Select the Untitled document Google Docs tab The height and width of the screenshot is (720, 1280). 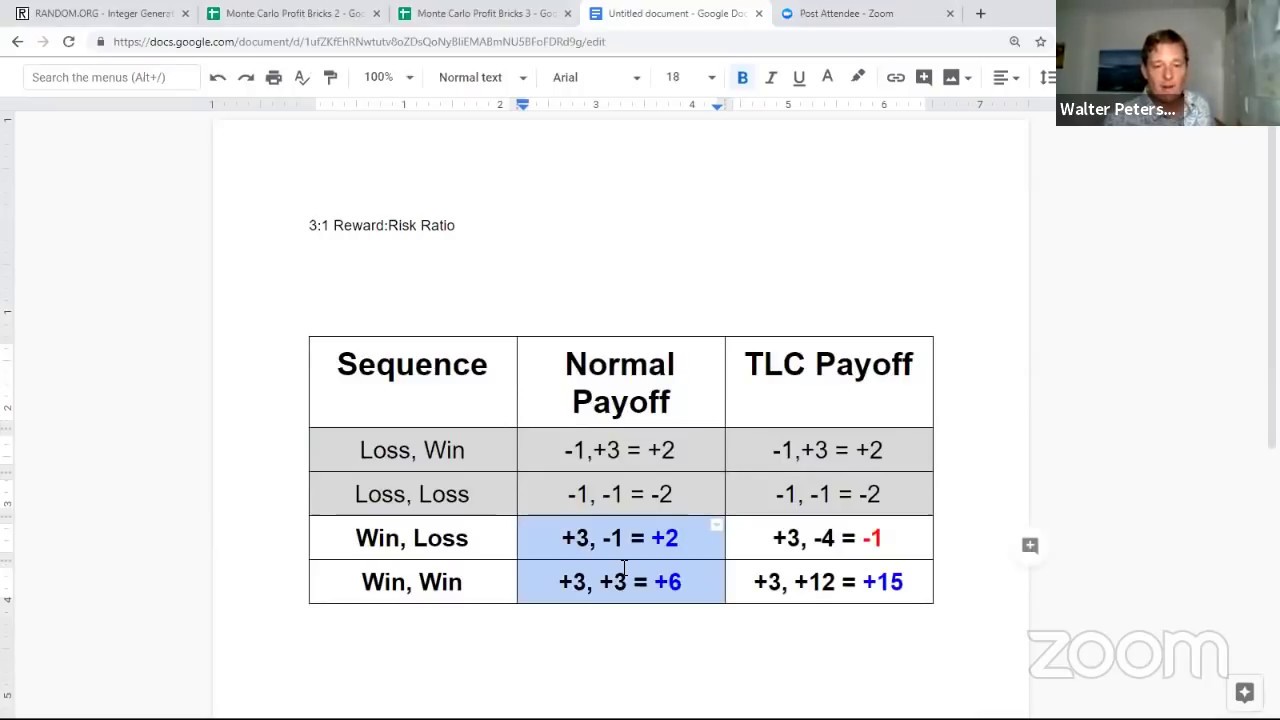point(675,14)
